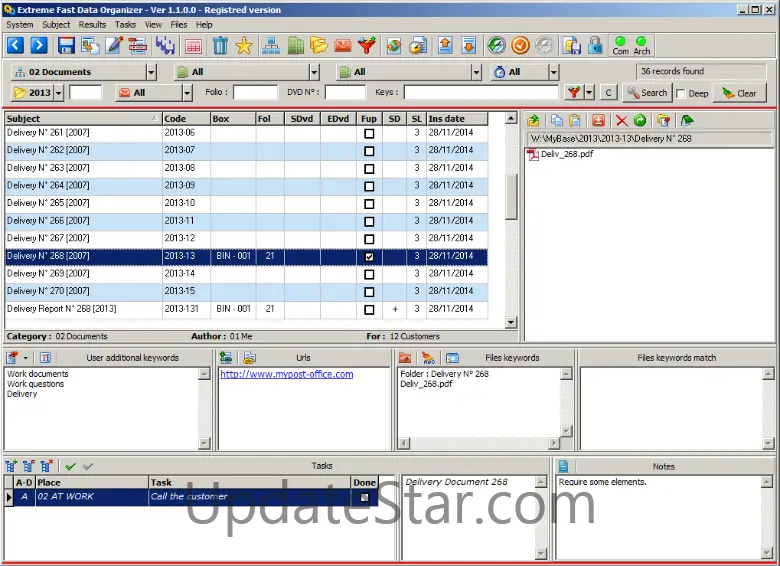Enable the Deep search checkbox
This screenshot has height=566, width=780.
point(682,93)
